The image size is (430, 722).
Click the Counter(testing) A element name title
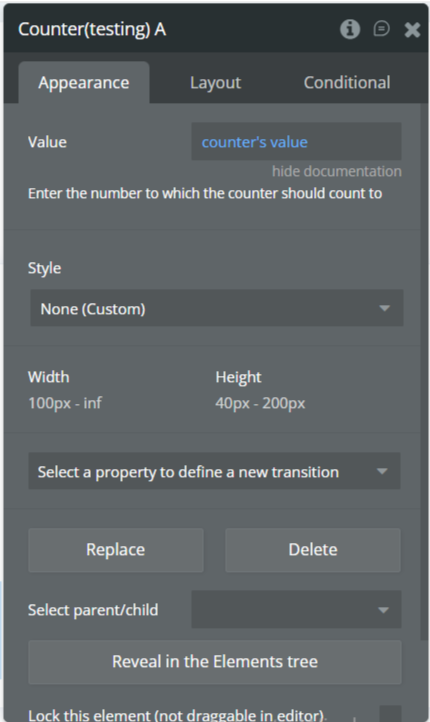point(92,29)
